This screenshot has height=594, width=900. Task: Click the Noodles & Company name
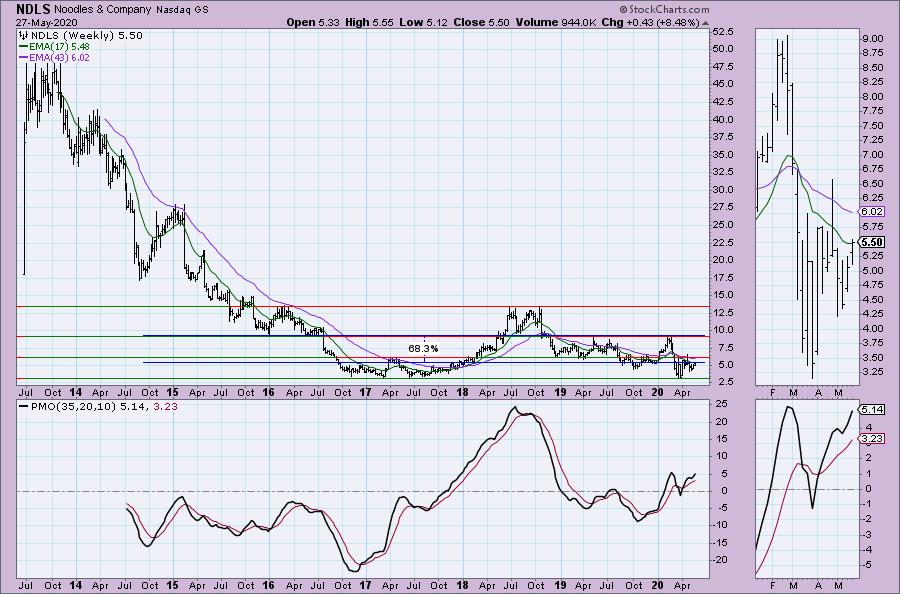tap(103, 10)
